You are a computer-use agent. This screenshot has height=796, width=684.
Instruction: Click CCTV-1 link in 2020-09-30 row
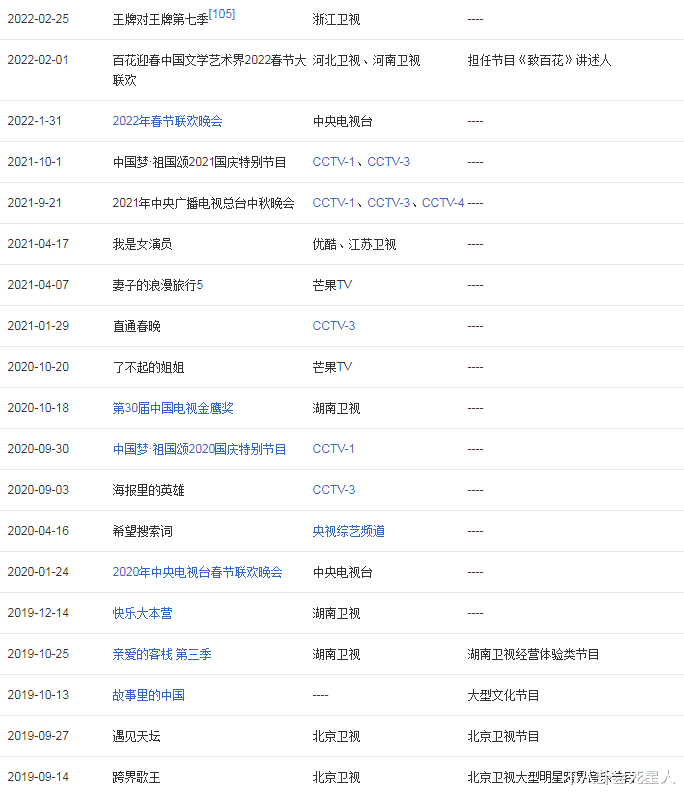(x=333, y=449)
